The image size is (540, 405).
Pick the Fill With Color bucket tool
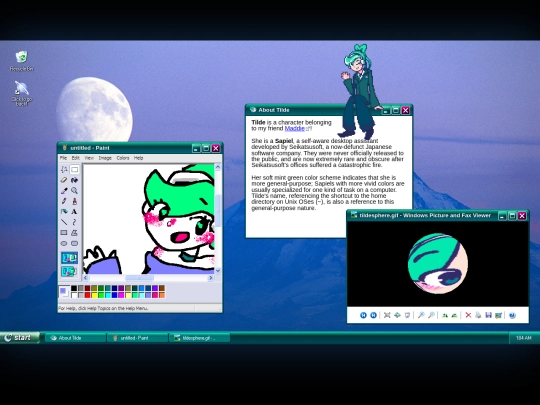coord(74,180)
